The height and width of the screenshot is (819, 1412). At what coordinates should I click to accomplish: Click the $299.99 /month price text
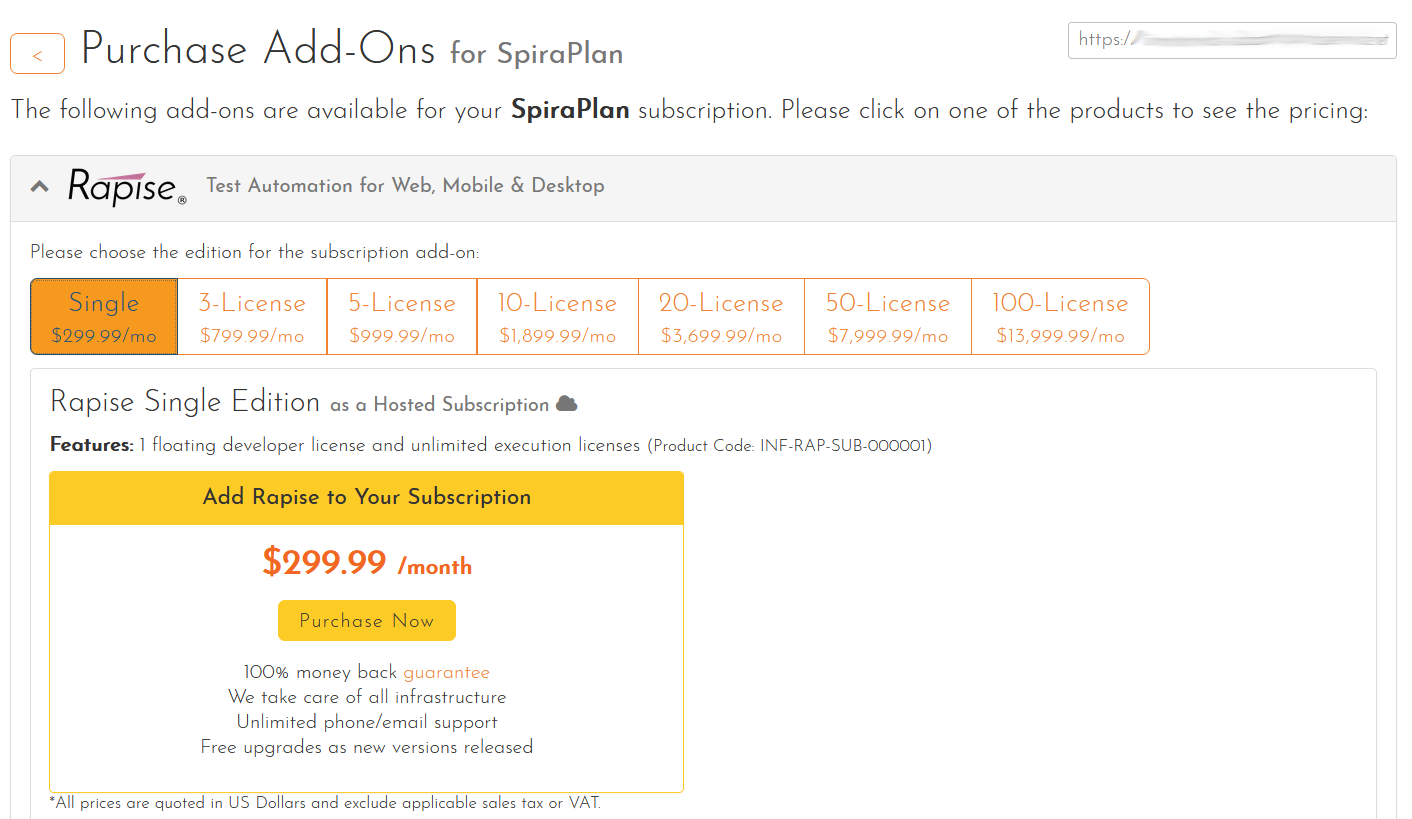coord(366,563)
